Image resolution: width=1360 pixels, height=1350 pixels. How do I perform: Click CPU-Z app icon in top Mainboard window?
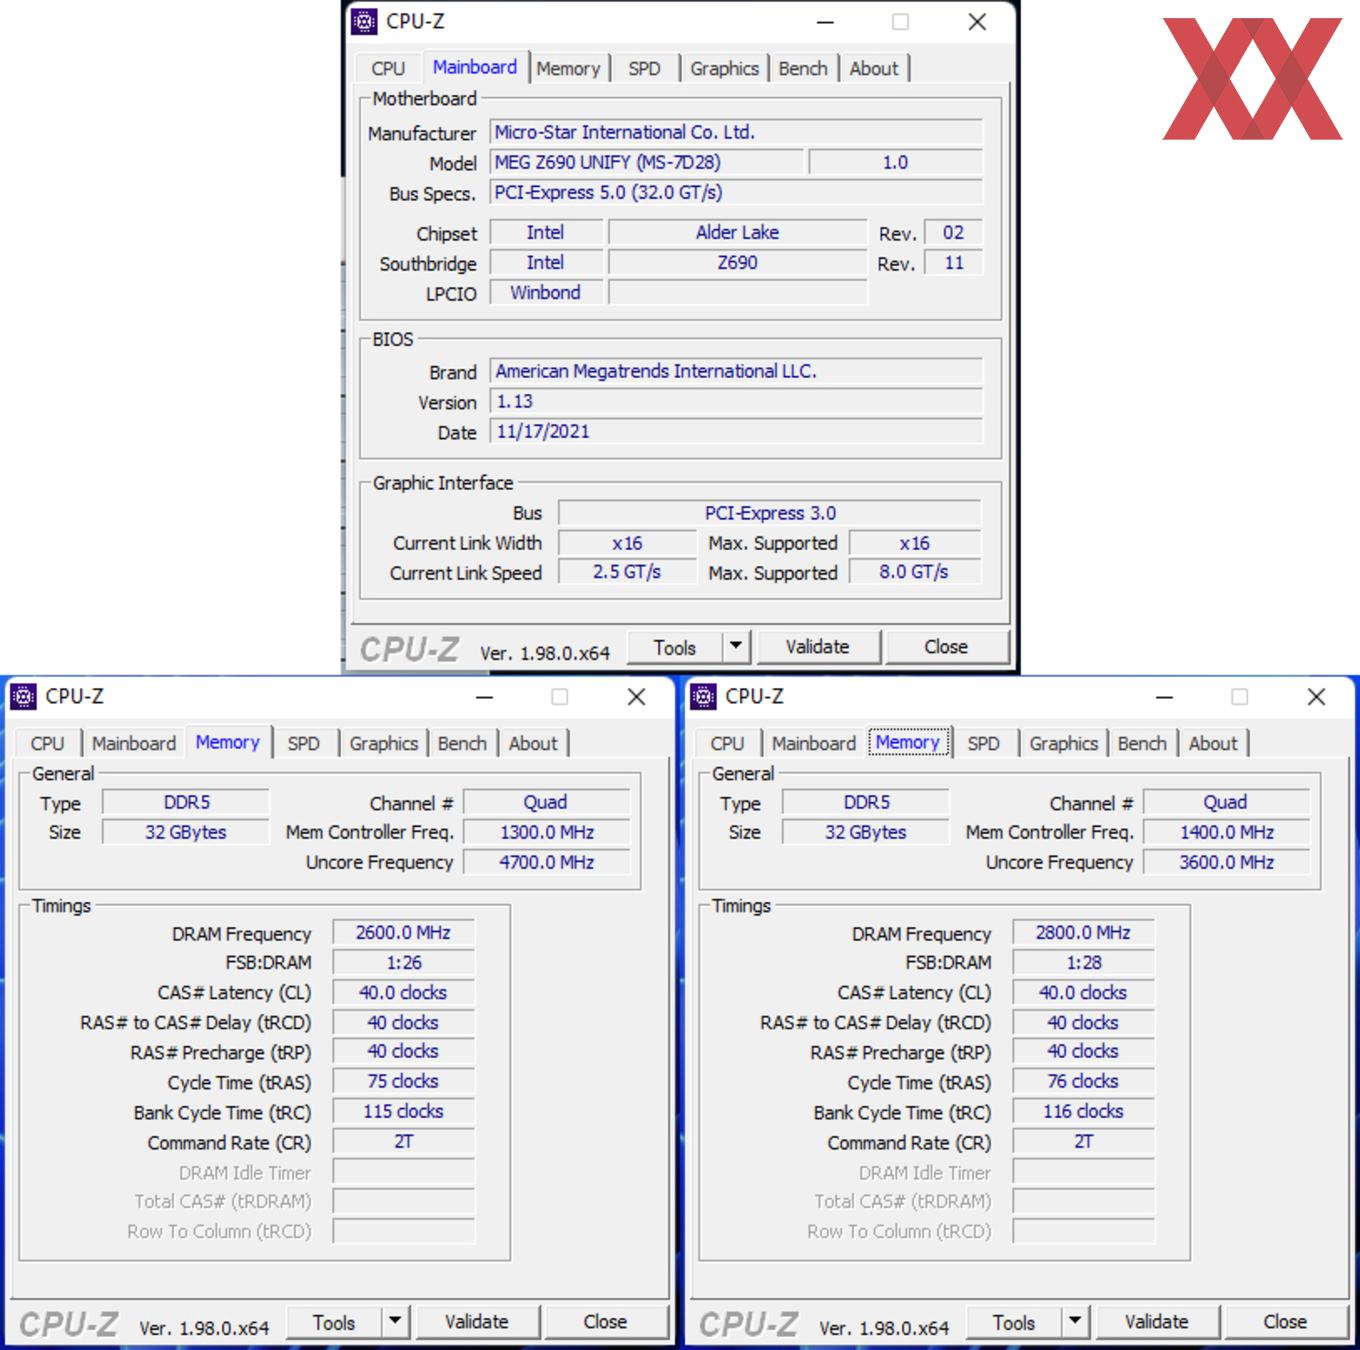coord(365,21)
